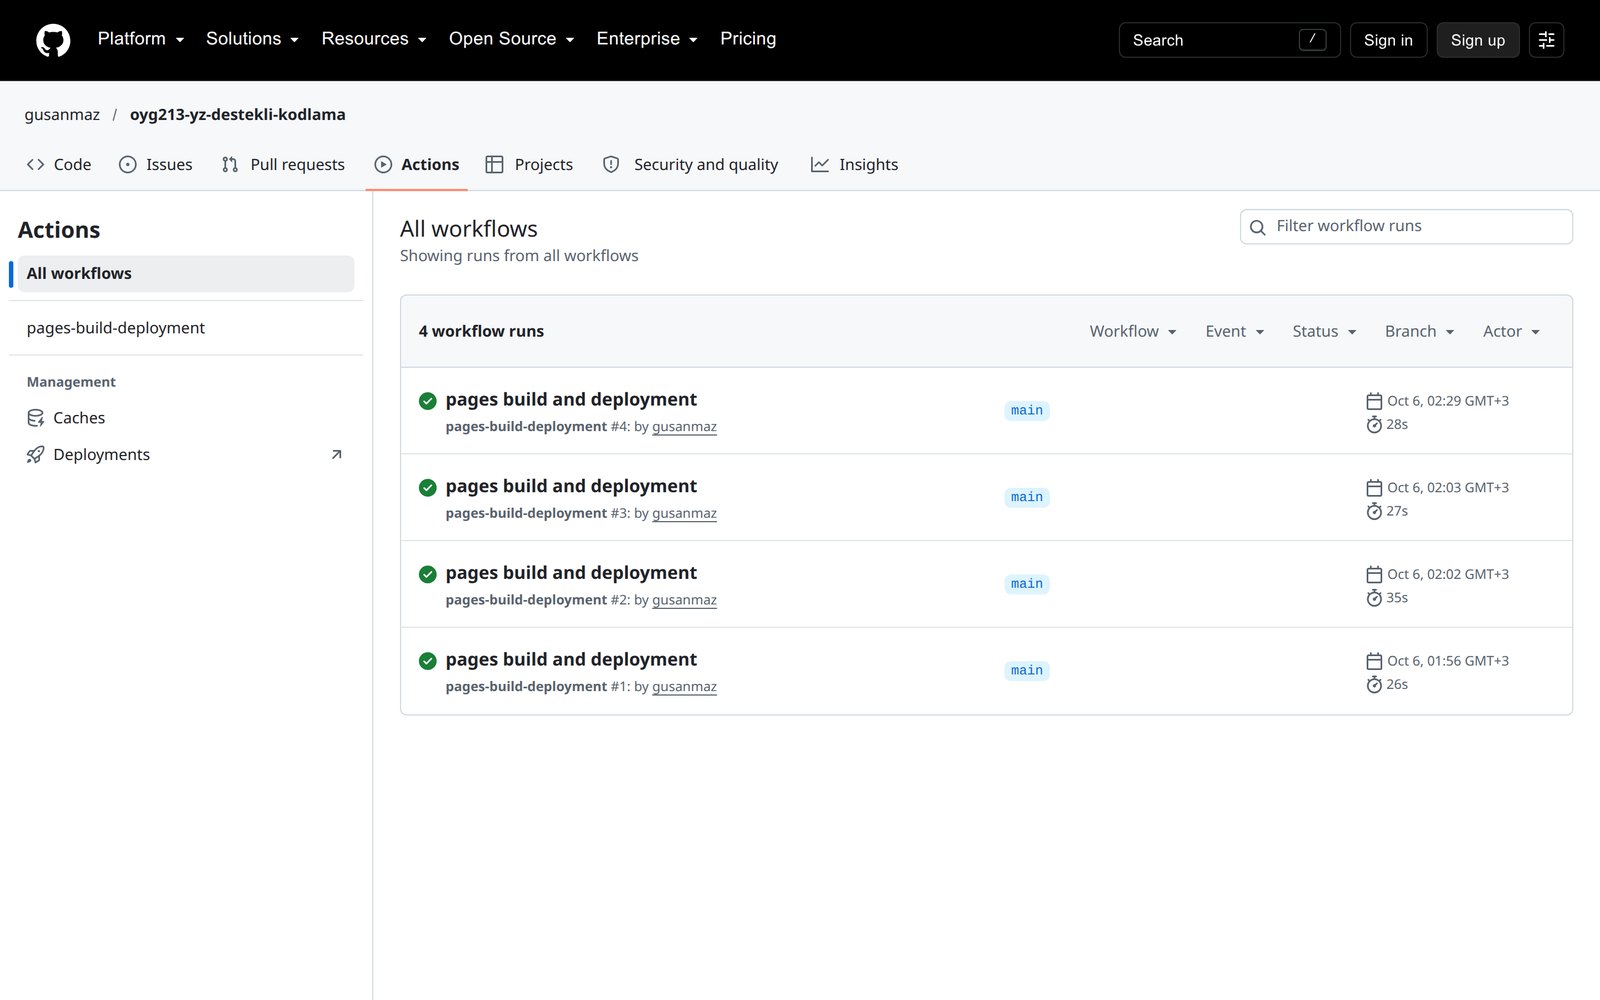
Task: Expand the Platform menu
Action: coord(141,39)
